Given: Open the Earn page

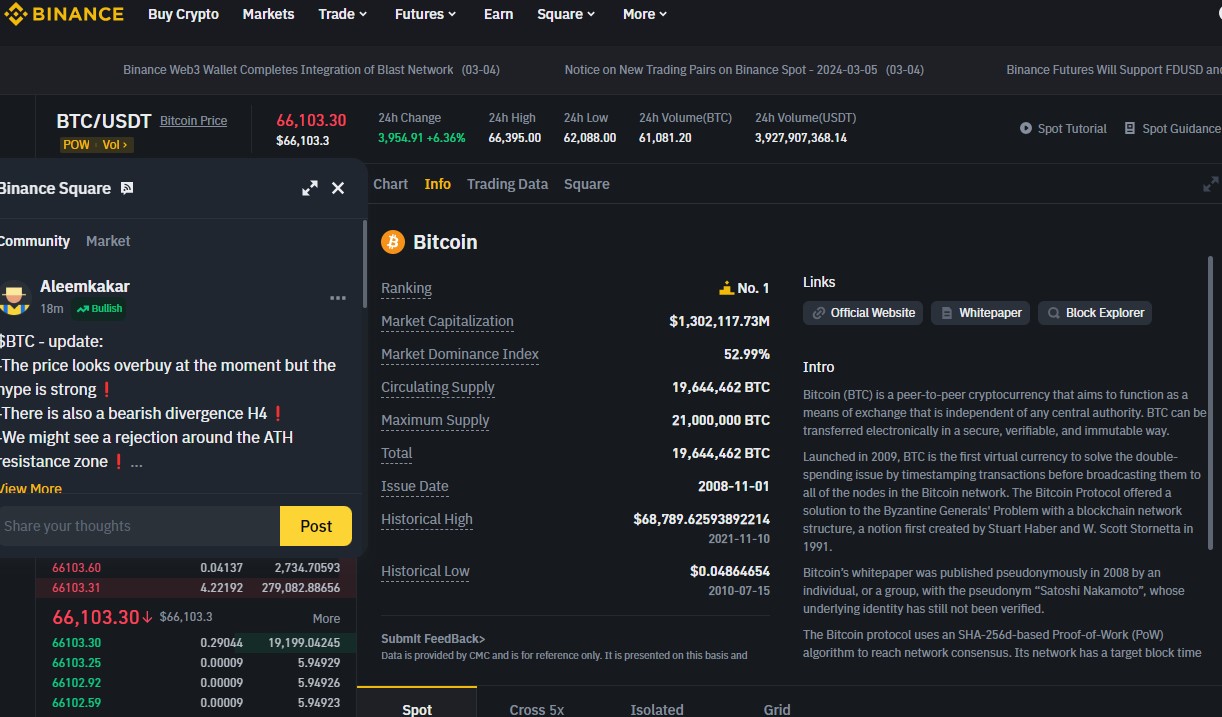Looking at the screenshot, I should point(498,14).
